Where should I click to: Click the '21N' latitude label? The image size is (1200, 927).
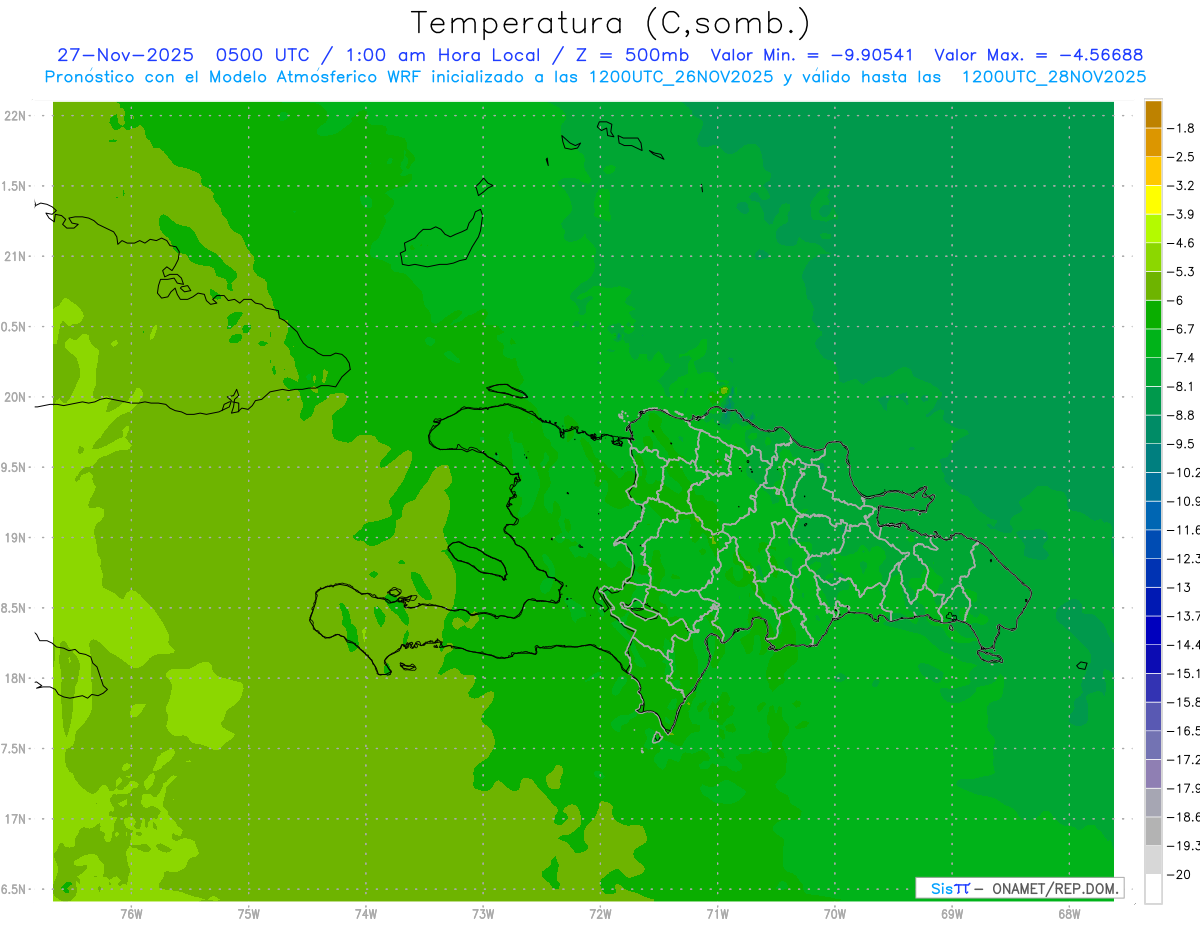tap(15, 256)
